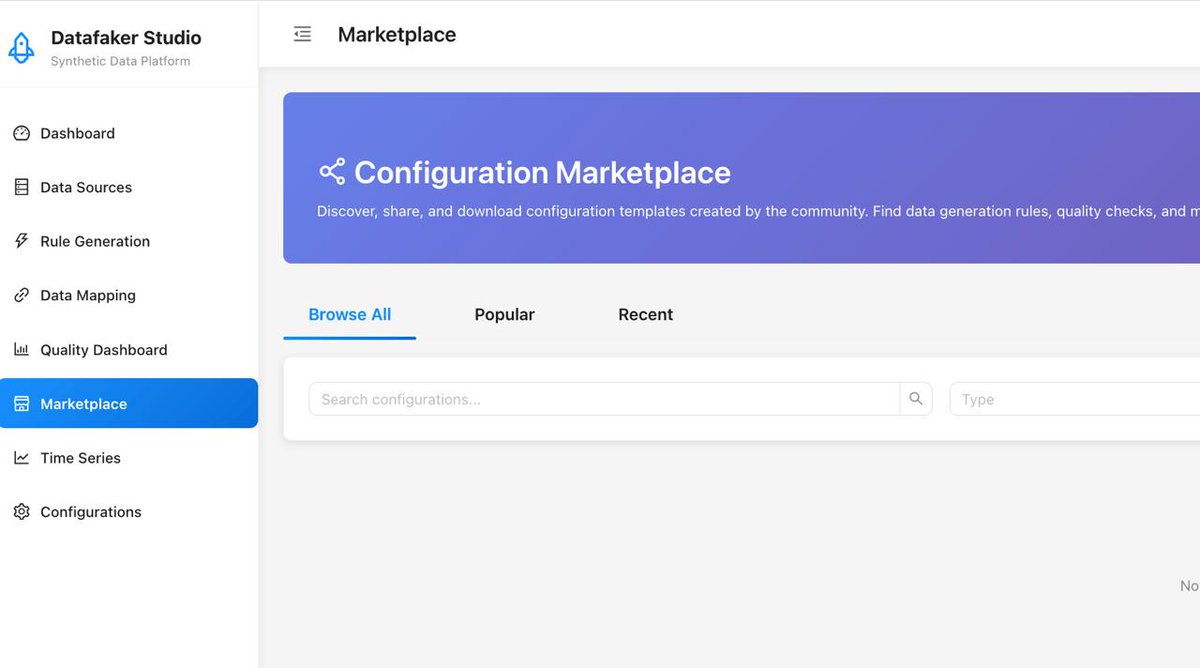Navigate to Data Sources from the sidebar

click(86, 187)
